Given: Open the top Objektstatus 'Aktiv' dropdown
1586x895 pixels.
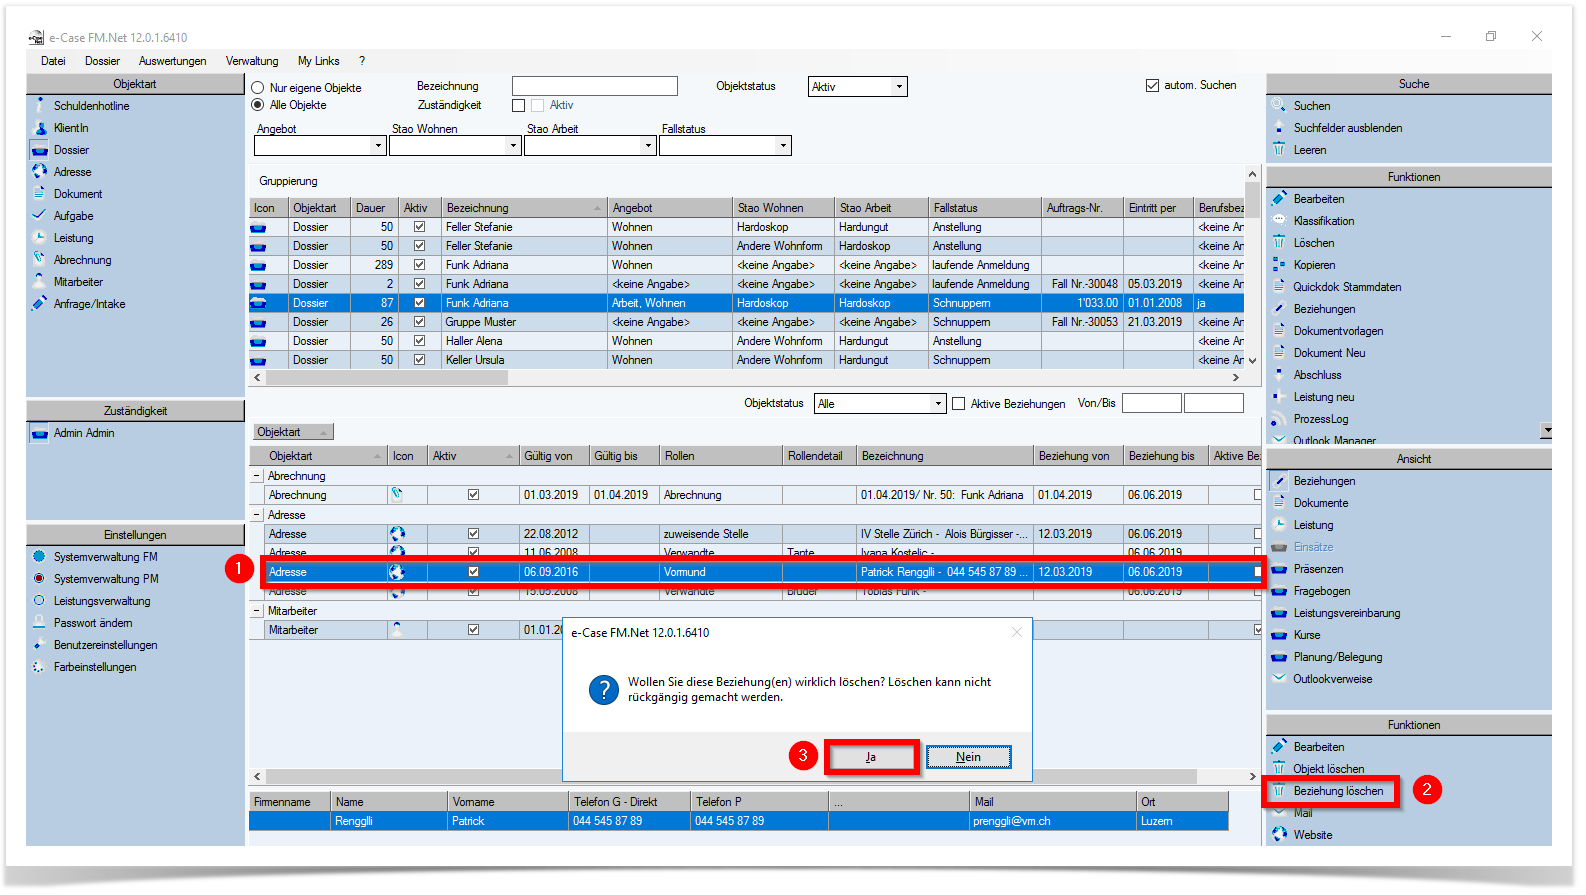Looking at the screenshot, I should 899,87.
